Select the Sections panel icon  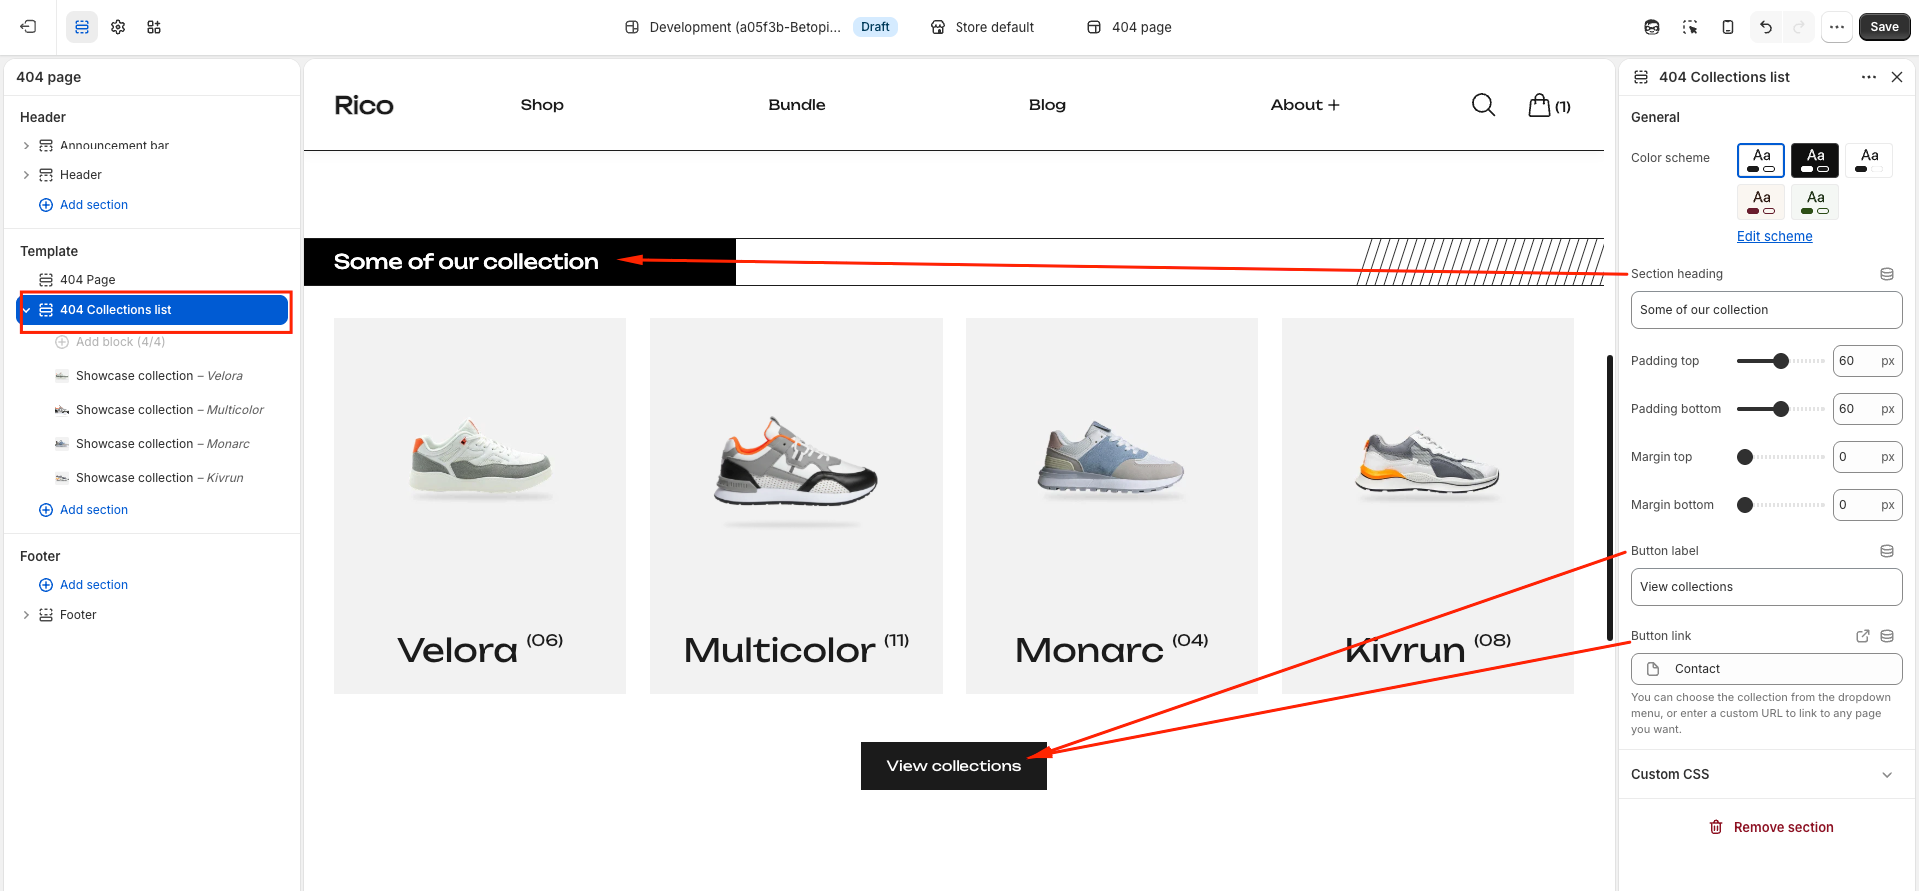tap(82, 27)
